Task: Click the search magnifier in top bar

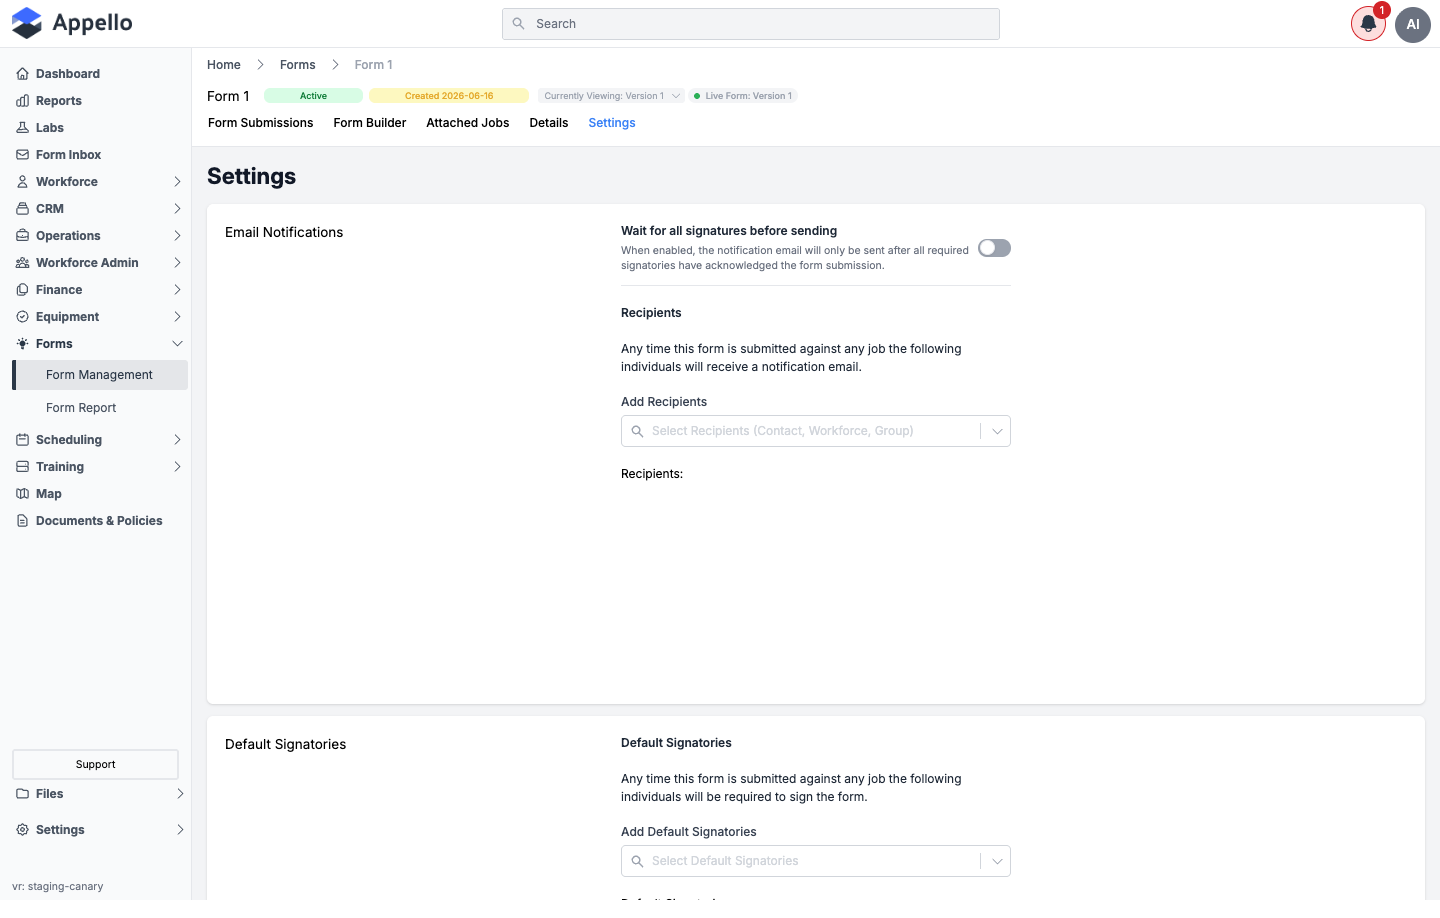Action: tap(518, 24)
